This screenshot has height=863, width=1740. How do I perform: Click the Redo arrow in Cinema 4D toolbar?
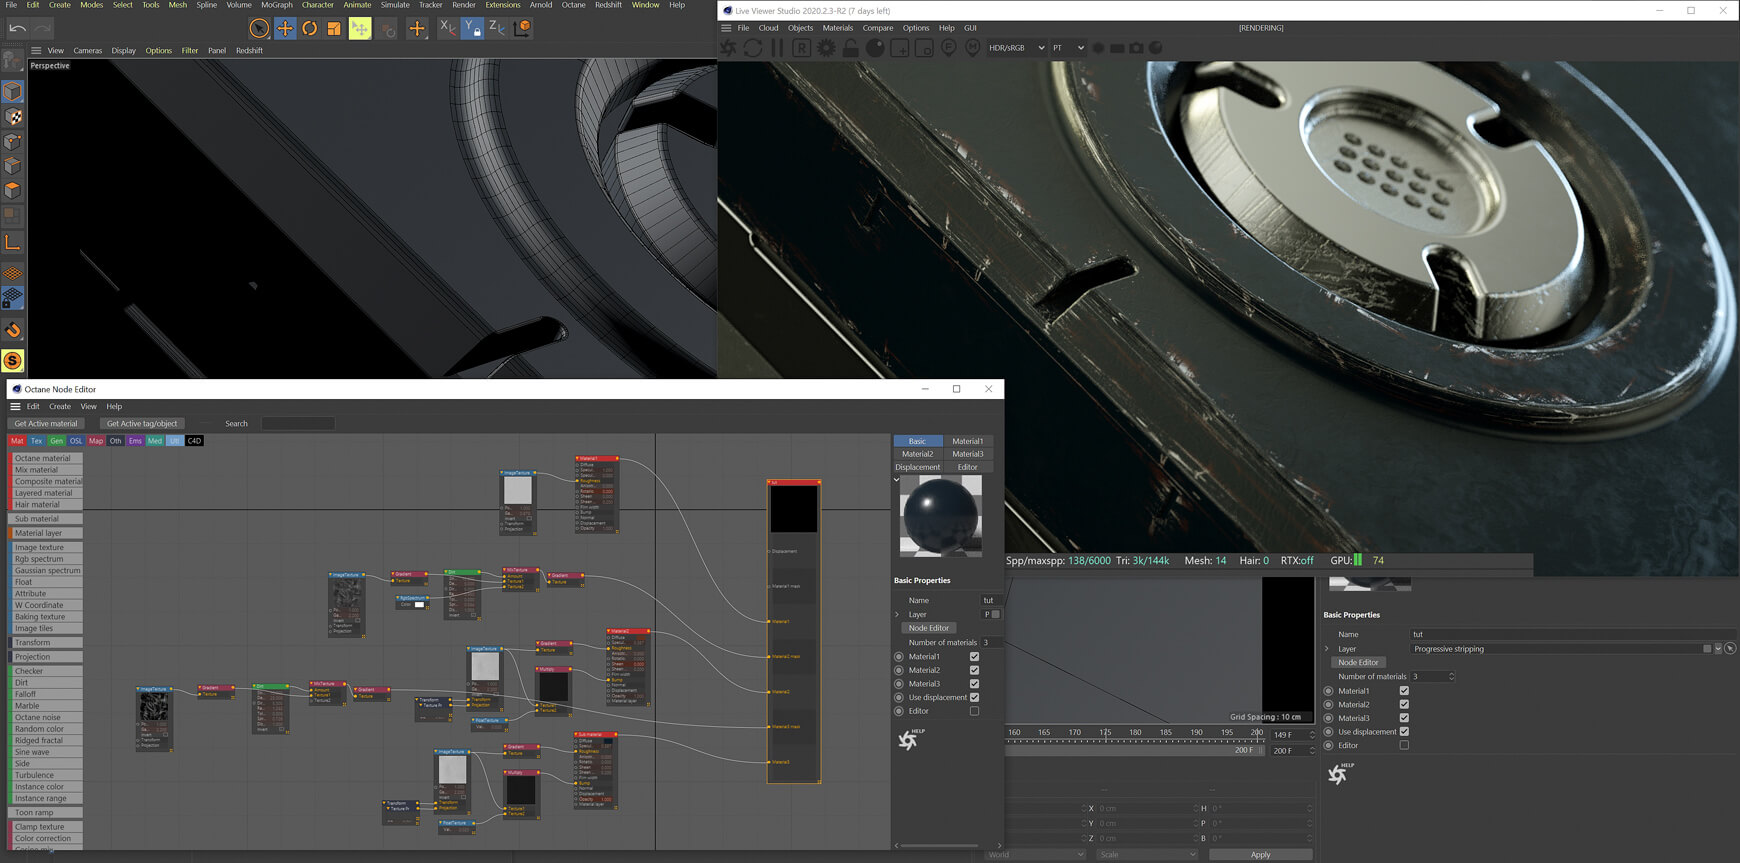pyautogui.click(x=42, y=28)
